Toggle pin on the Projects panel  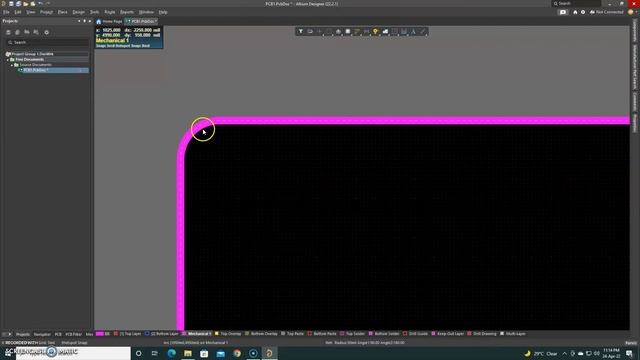(84, 21)
